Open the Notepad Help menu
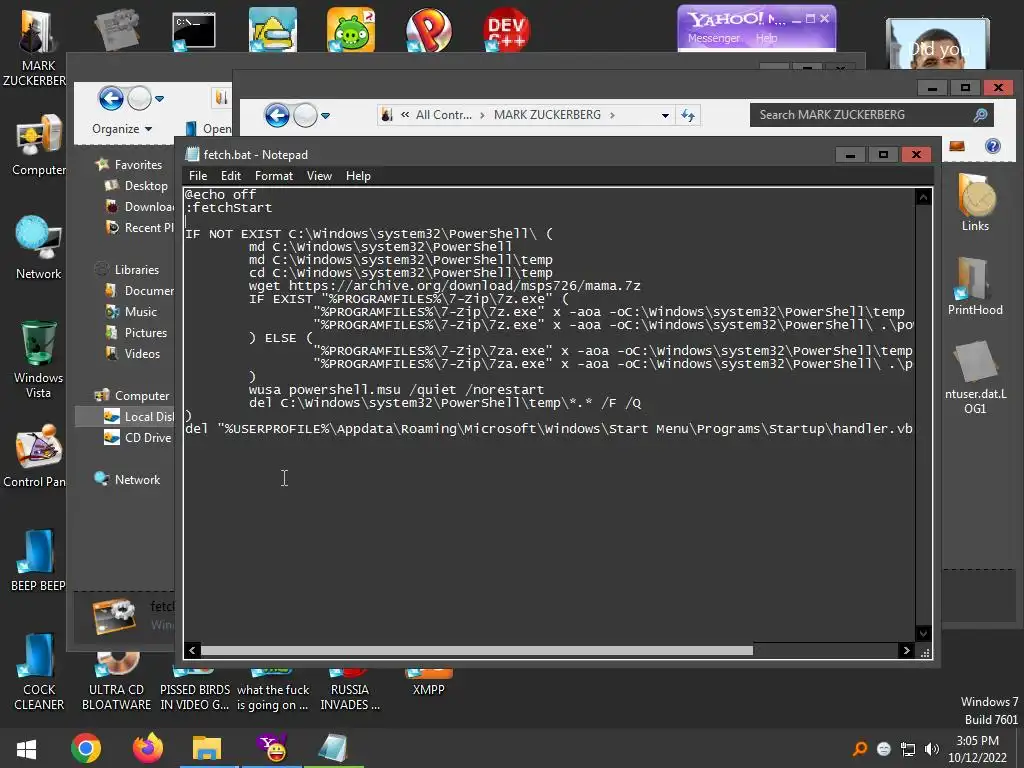This screenshot has width=1024, height=768. click(x=358, y=176)
